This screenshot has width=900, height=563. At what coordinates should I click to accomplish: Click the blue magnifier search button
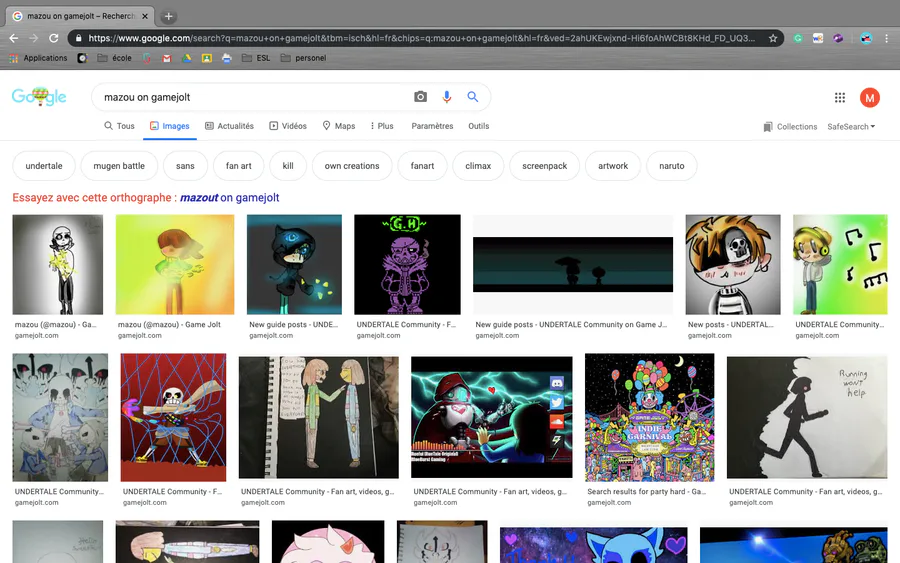tap(472, 97)
